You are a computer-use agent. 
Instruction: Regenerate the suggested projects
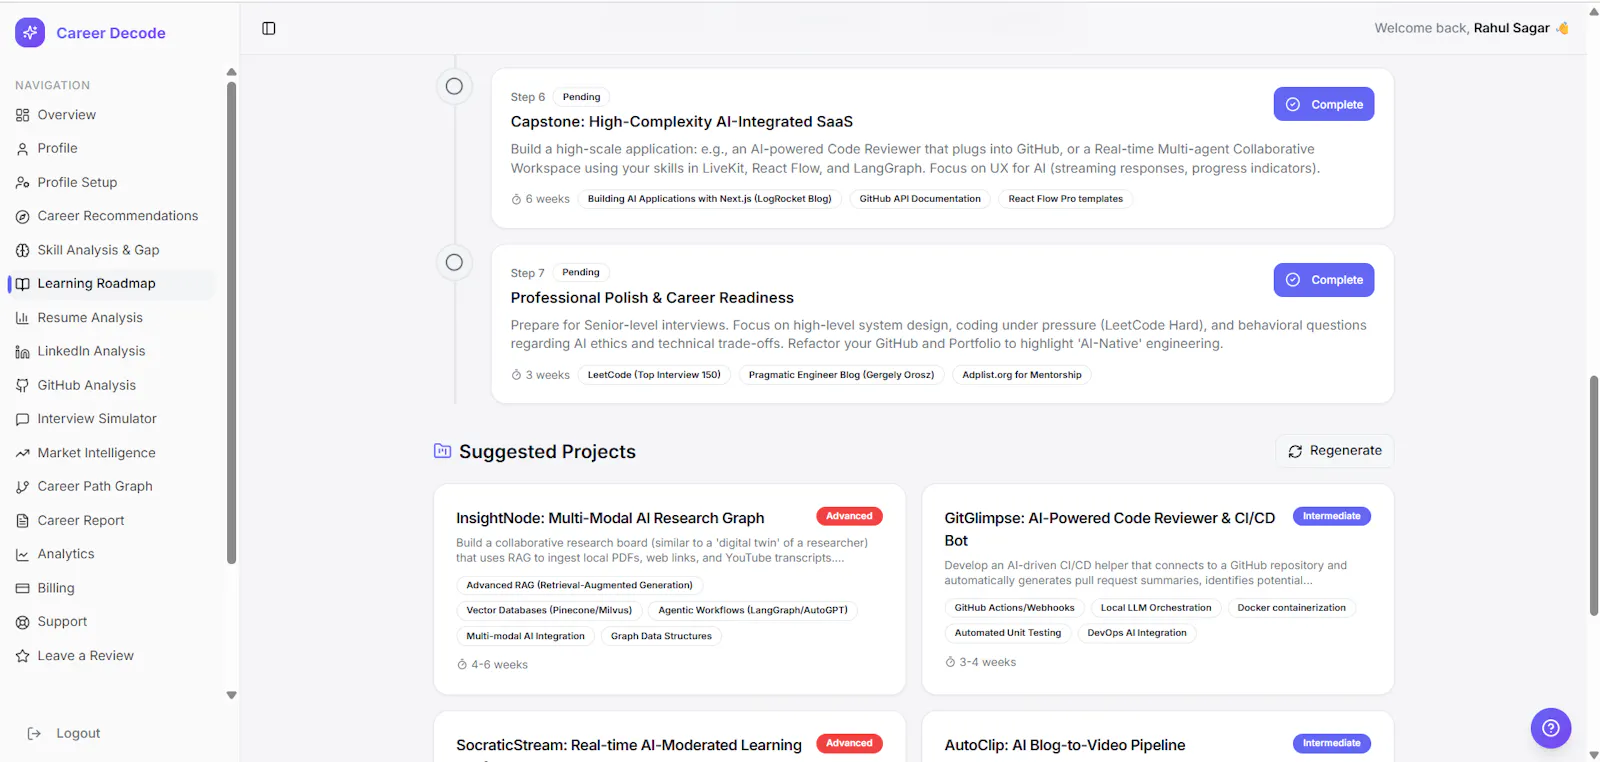coord(1335,451)
